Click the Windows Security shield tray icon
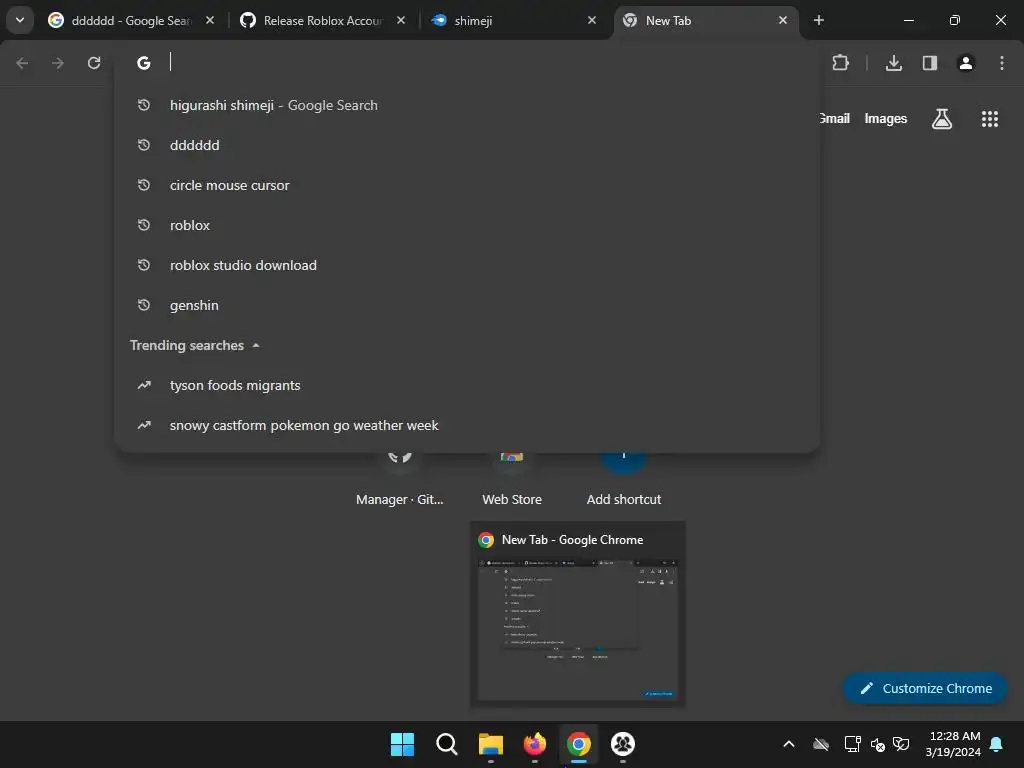The height and width of the screenshot is (768, 1024). (x=901, y=744)
